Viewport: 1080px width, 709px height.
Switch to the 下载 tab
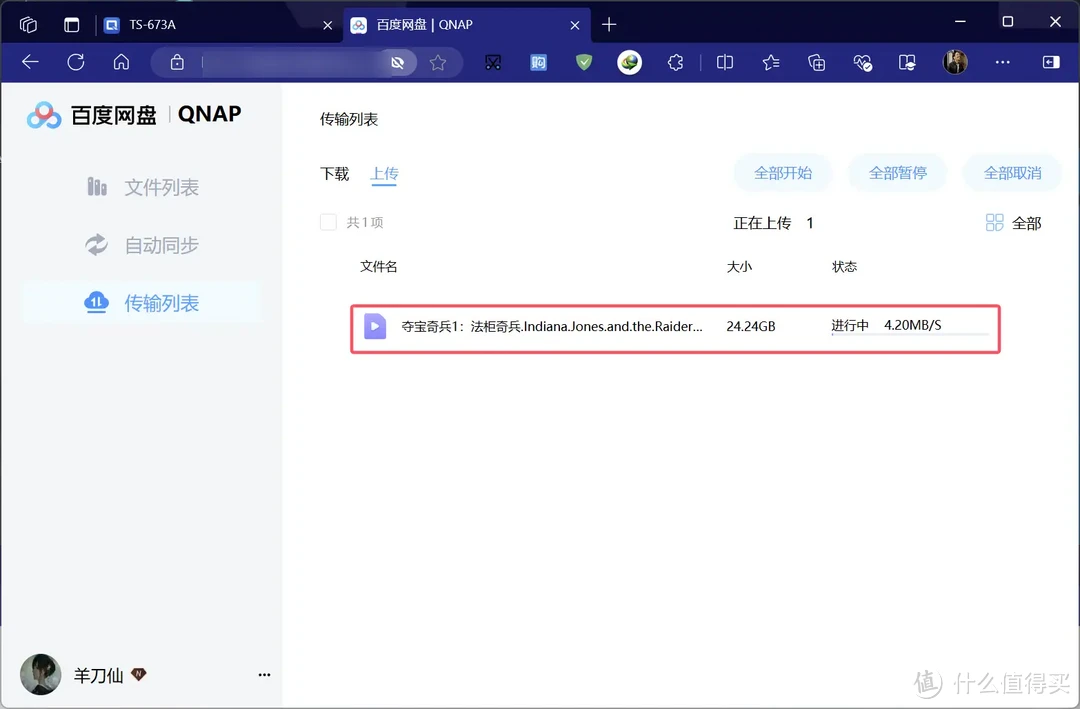coord(334,173)
